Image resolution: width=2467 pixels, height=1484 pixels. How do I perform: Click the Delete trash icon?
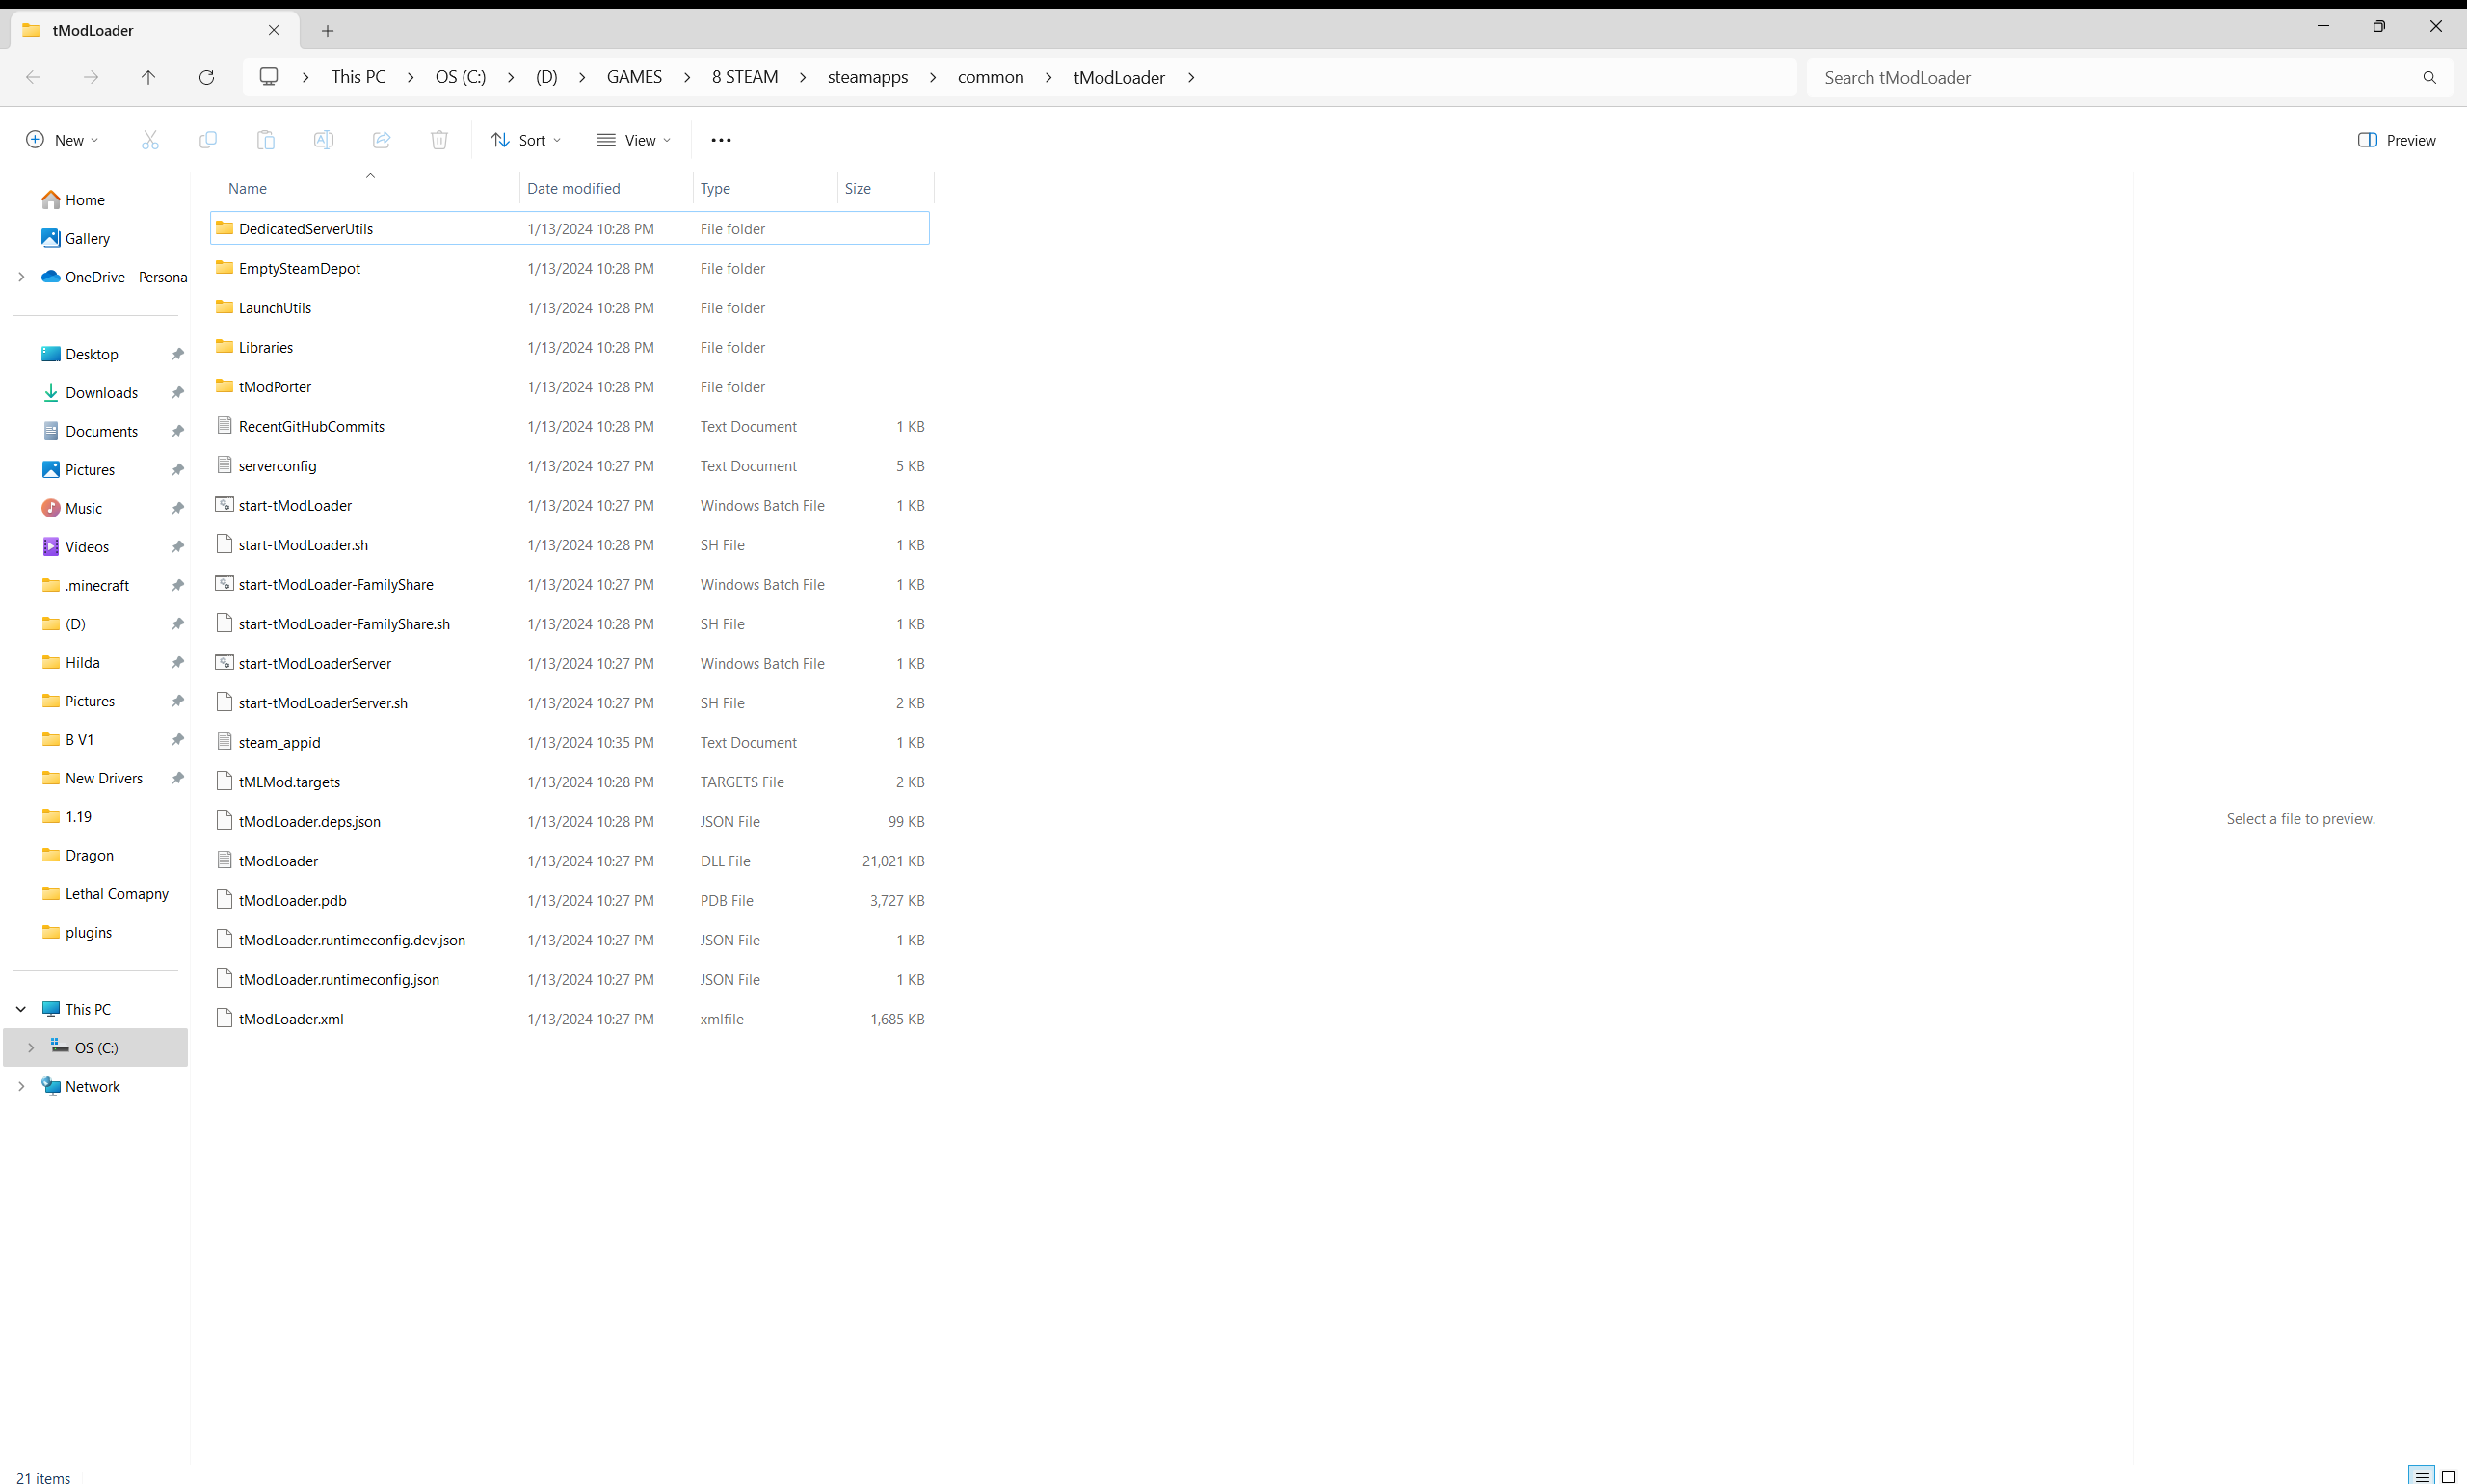(439, 140)
